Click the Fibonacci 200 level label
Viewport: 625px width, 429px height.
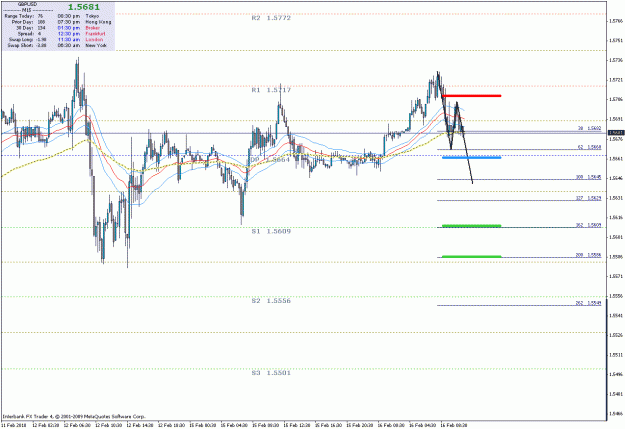[x=588, y=255]
